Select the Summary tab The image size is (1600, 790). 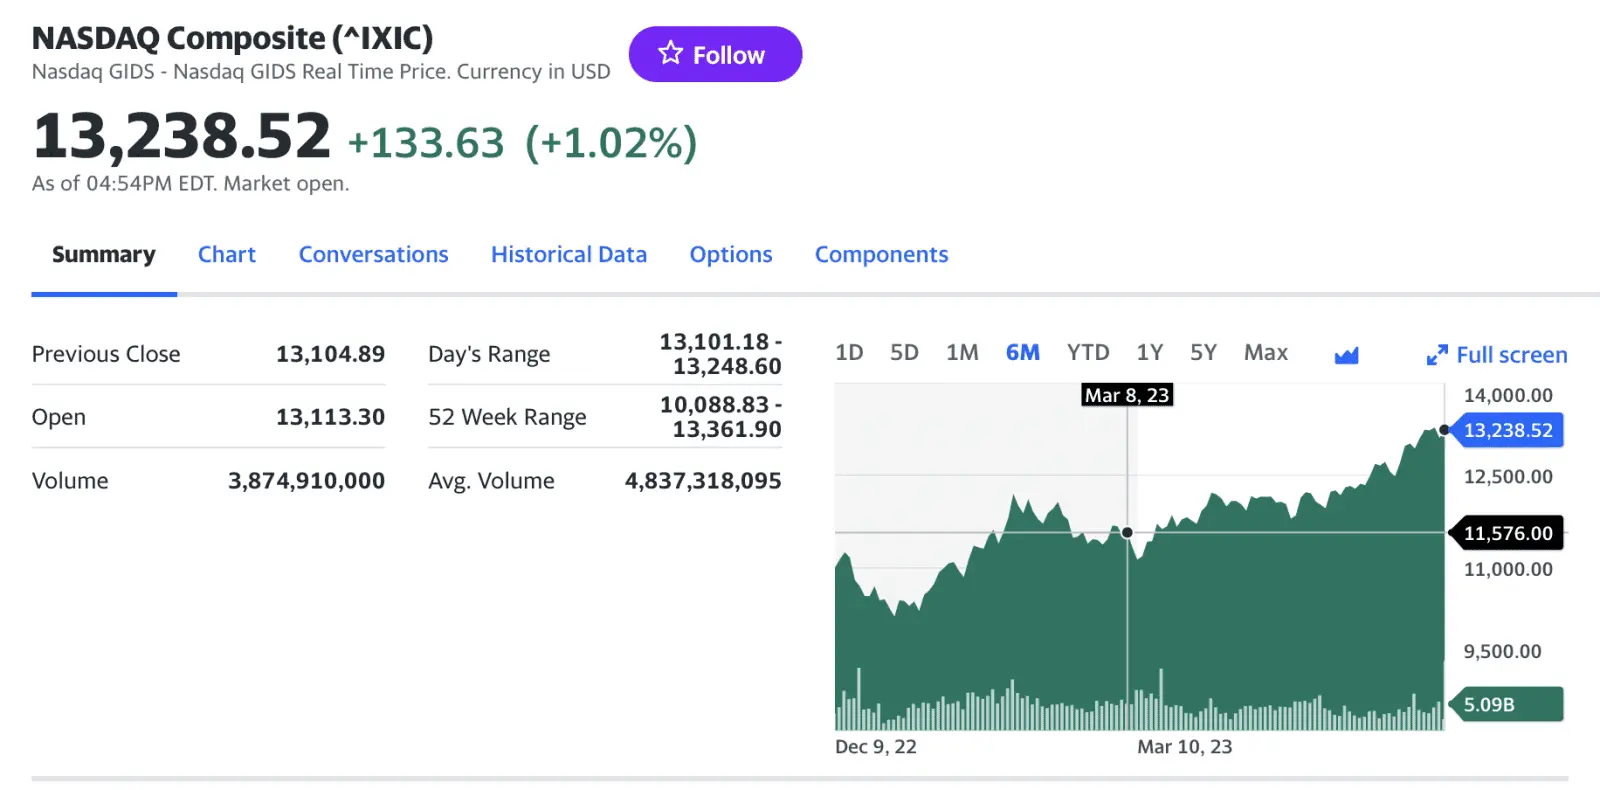pyautogui.click(x=104, y=255)
